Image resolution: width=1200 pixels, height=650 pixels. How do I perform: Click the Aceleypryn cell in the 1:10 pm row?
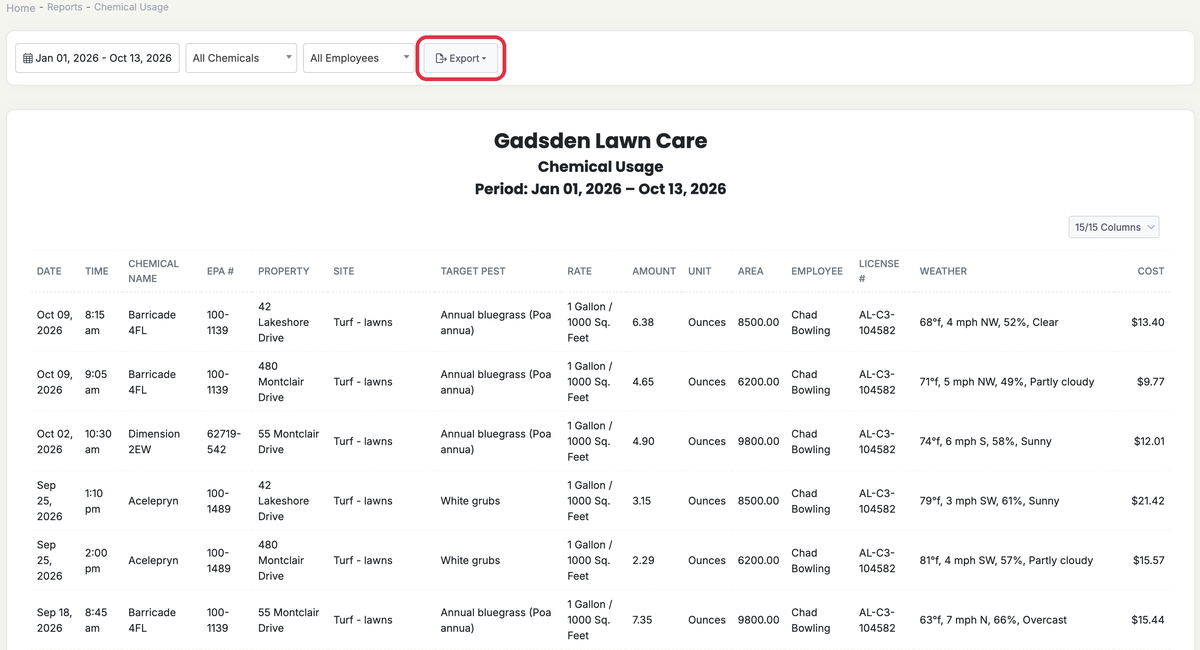153,501
